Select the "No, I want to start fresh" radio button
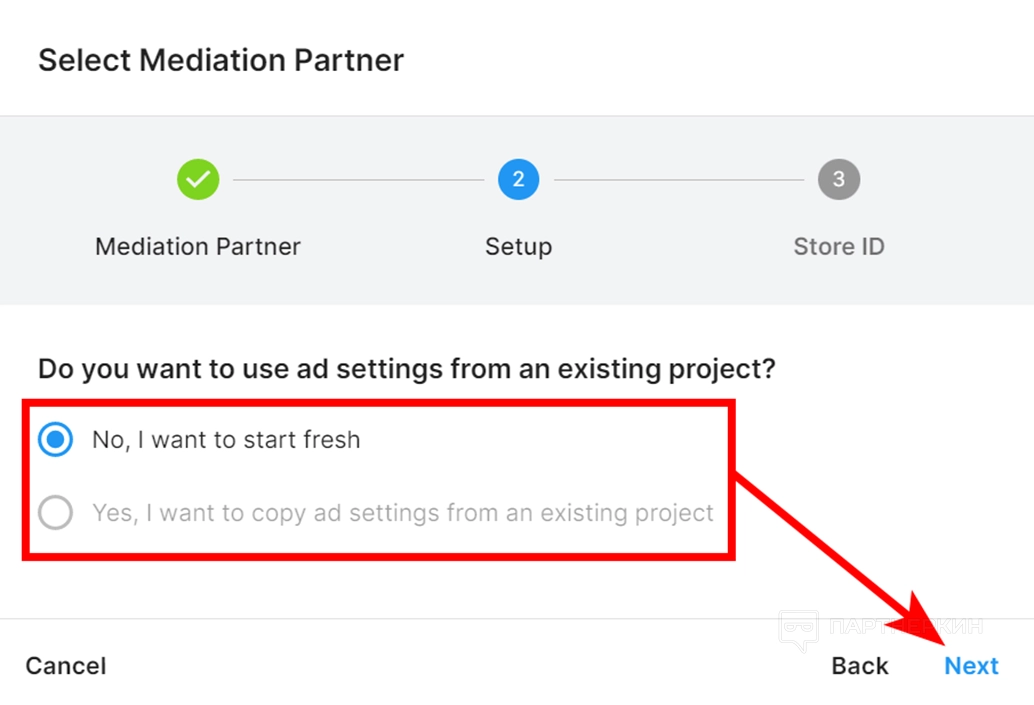Screen dimensions: 1034x705 [x=55, y=439]
